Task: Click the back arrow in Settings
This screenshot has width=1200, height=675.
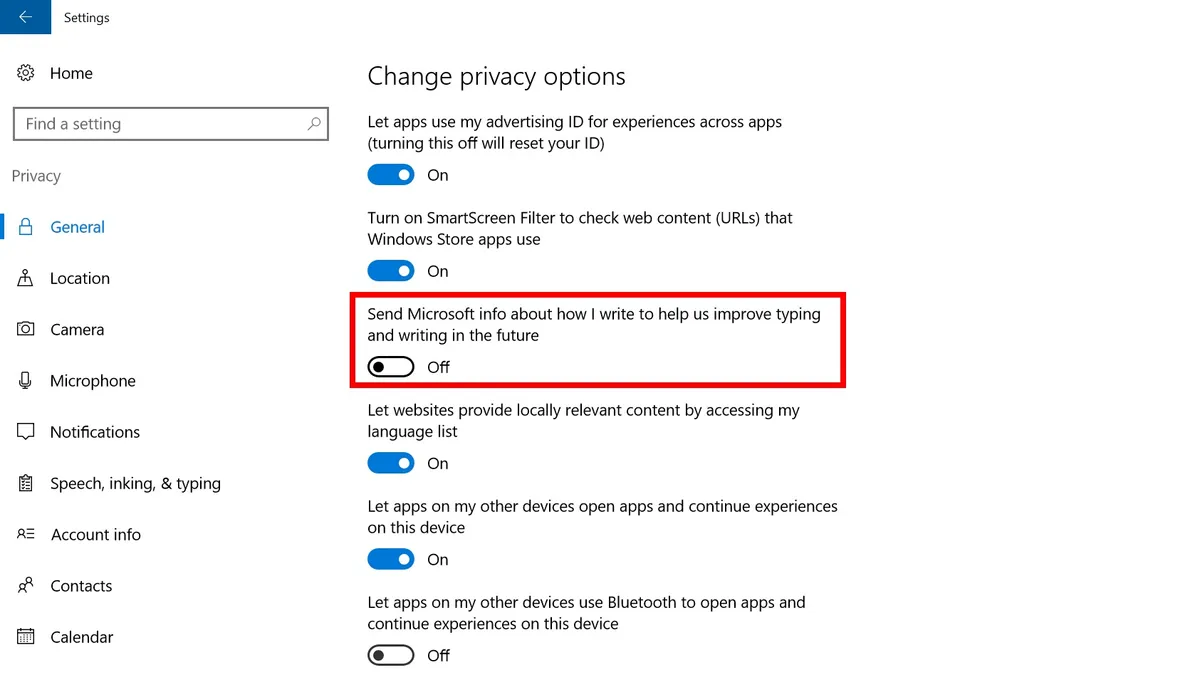Action: 24,17
